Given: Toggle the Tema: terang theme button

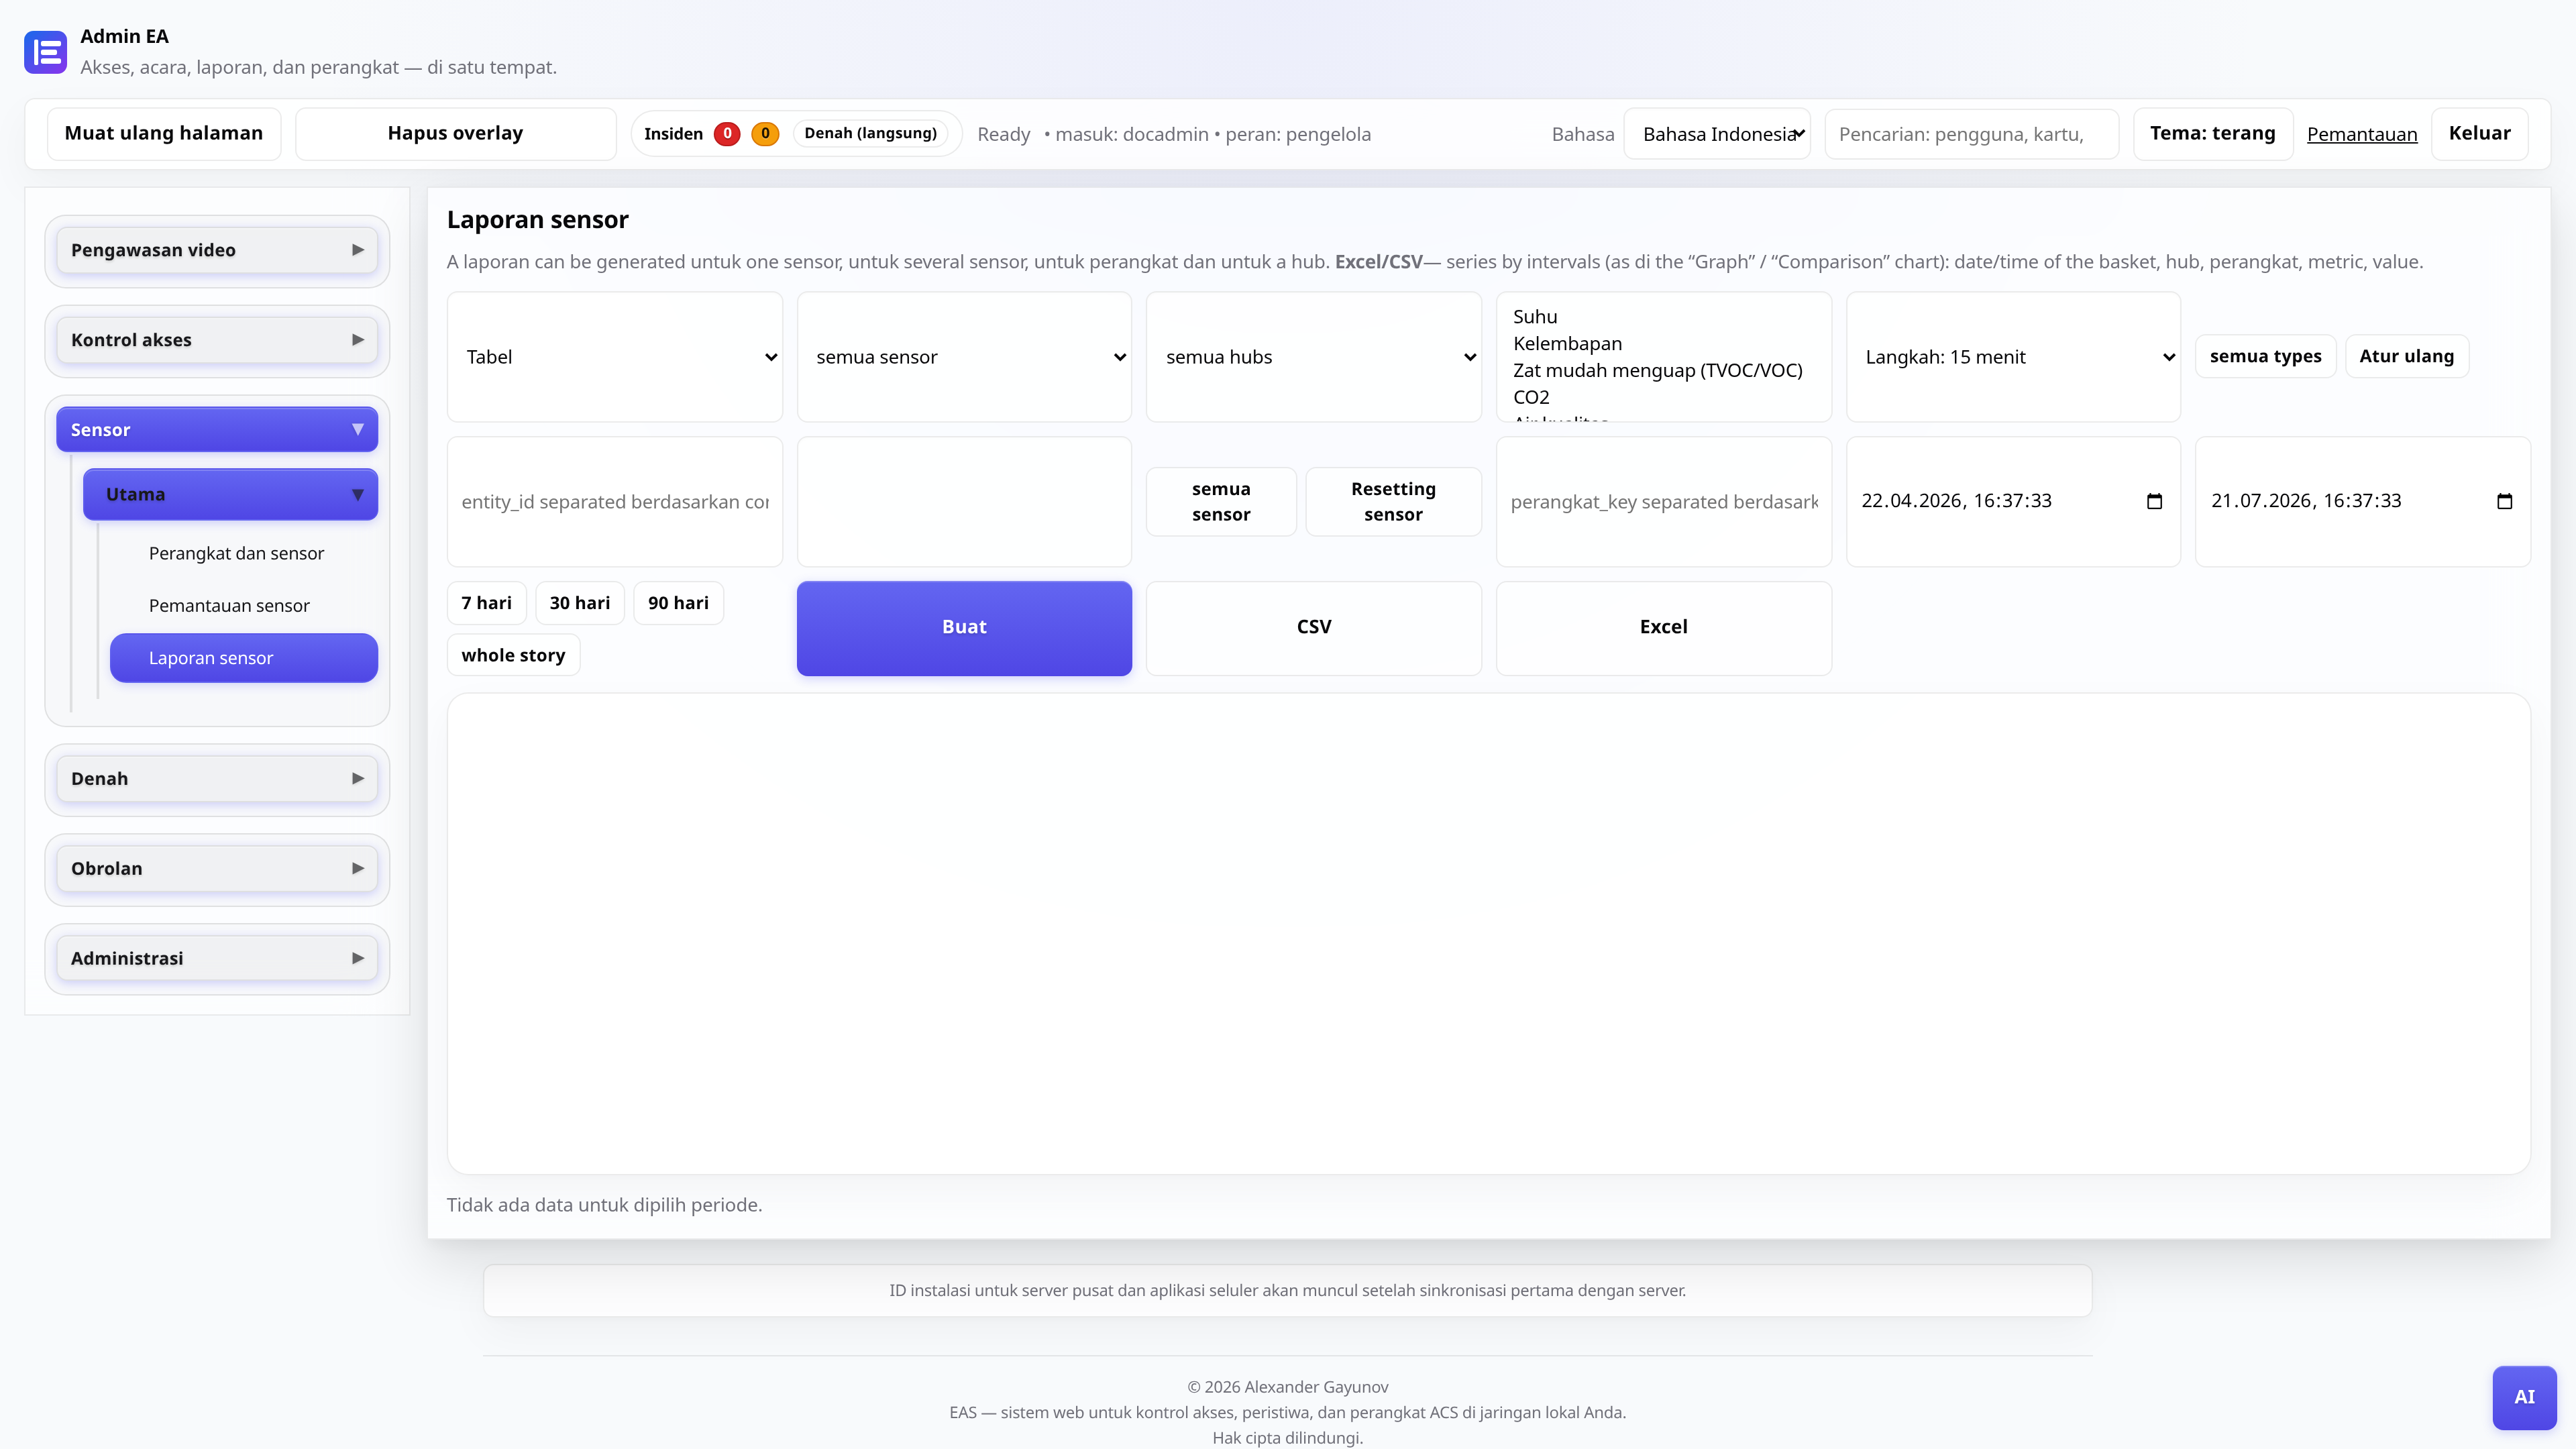Looking at the screenshot, I should [2212, 134].
